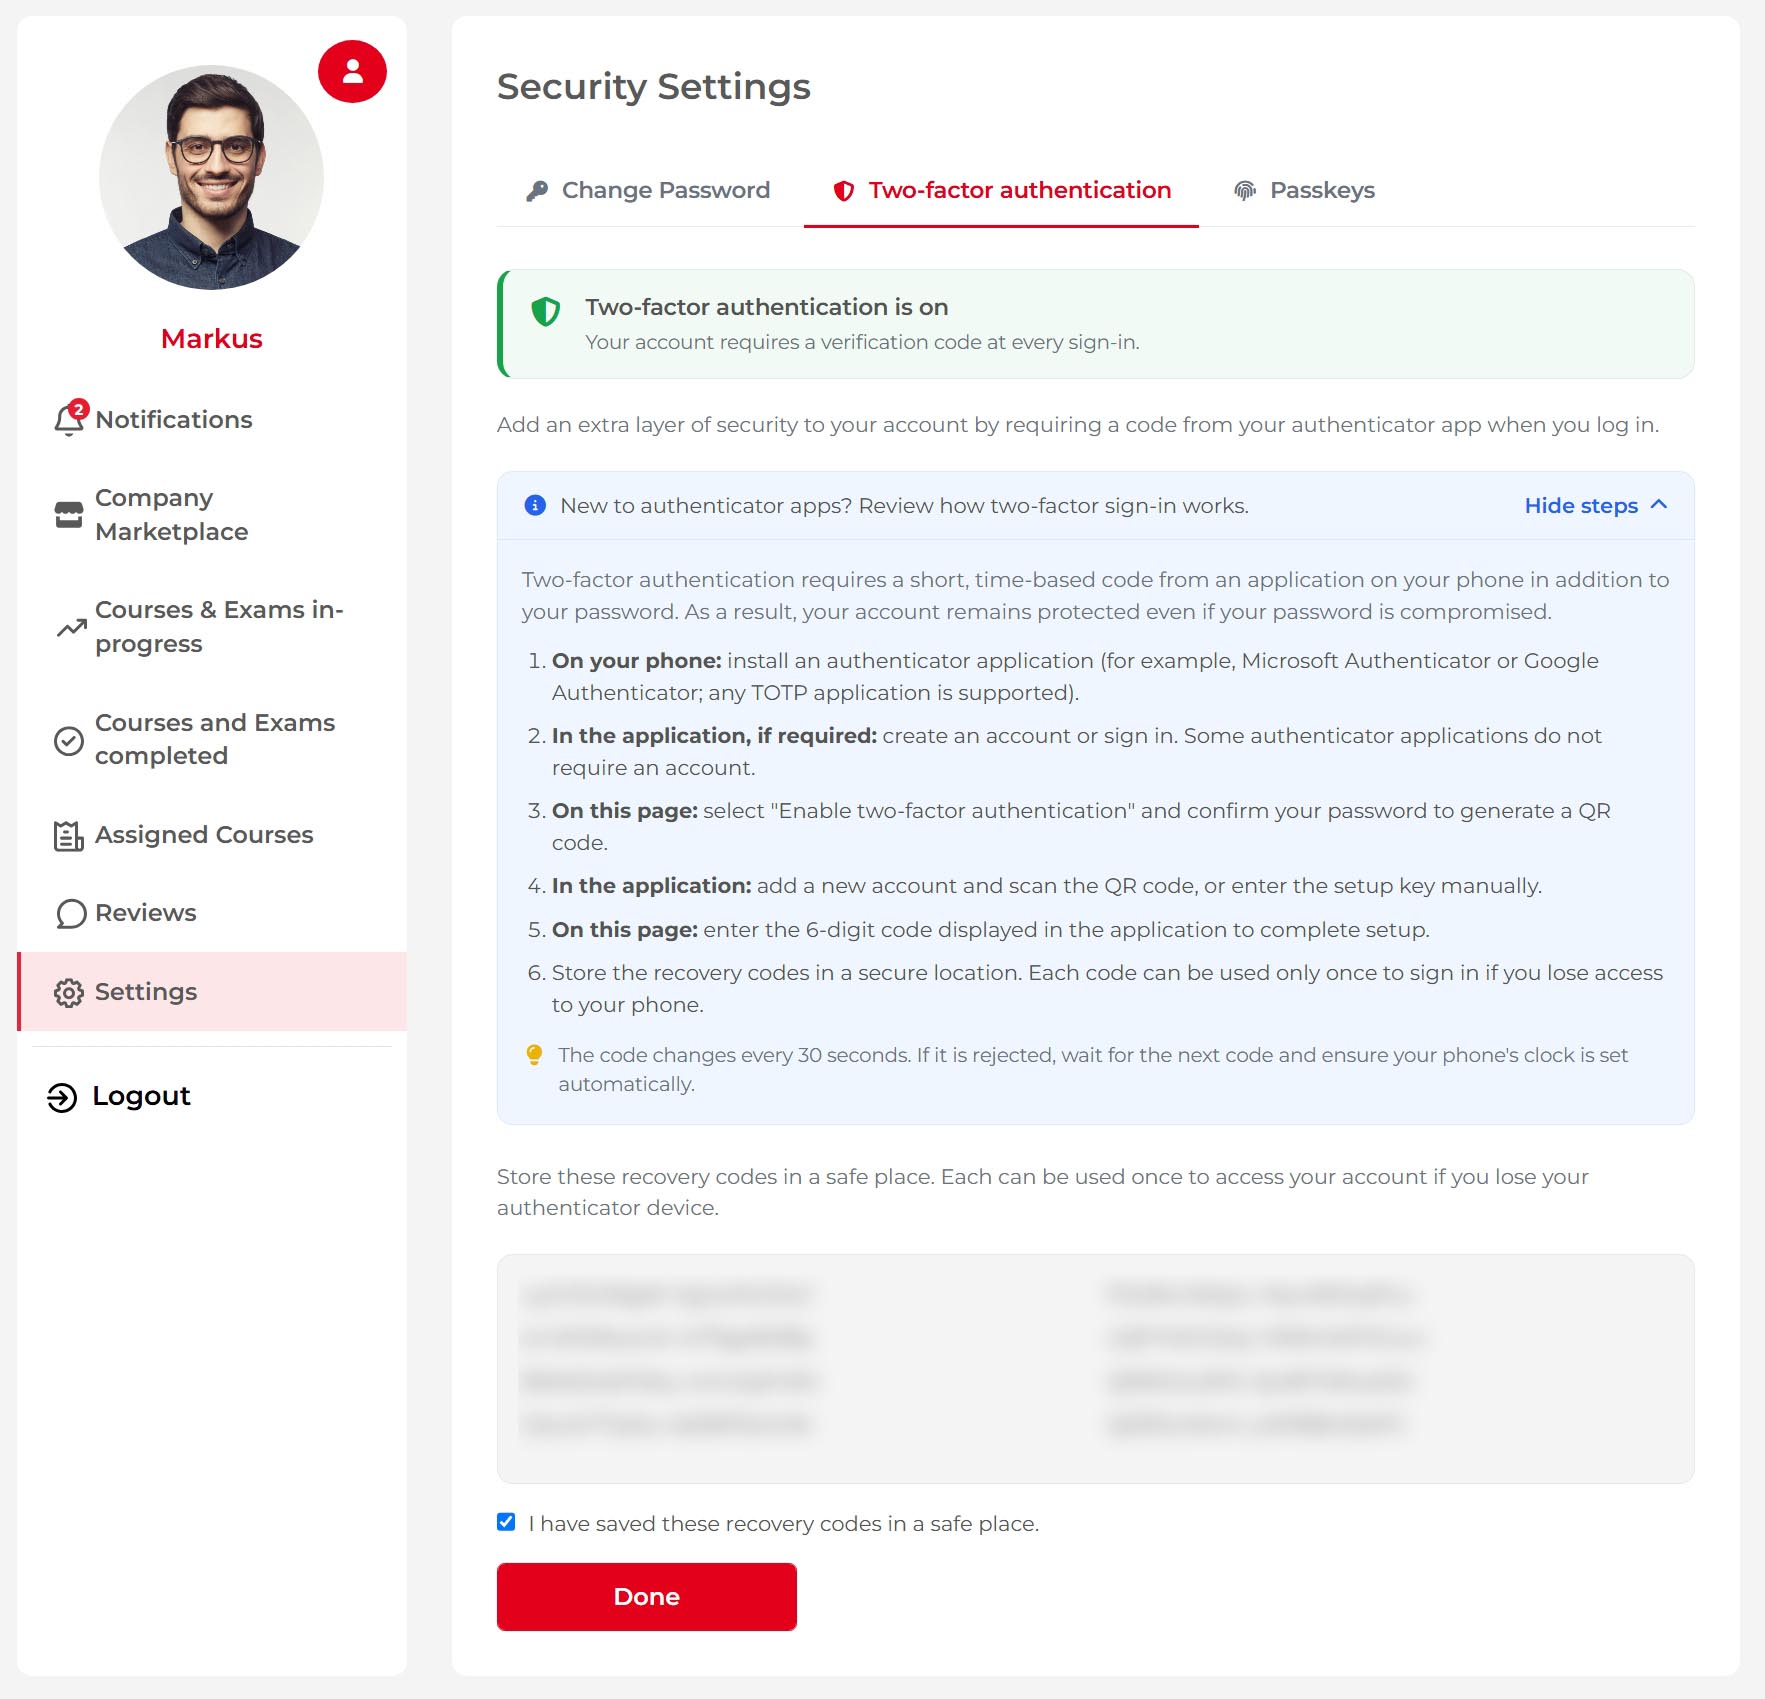The height and width of the screenshot is (1699, 1765).
Task: Uncheck the saved recovery codes checkbox
Action: click(506, 1522)
